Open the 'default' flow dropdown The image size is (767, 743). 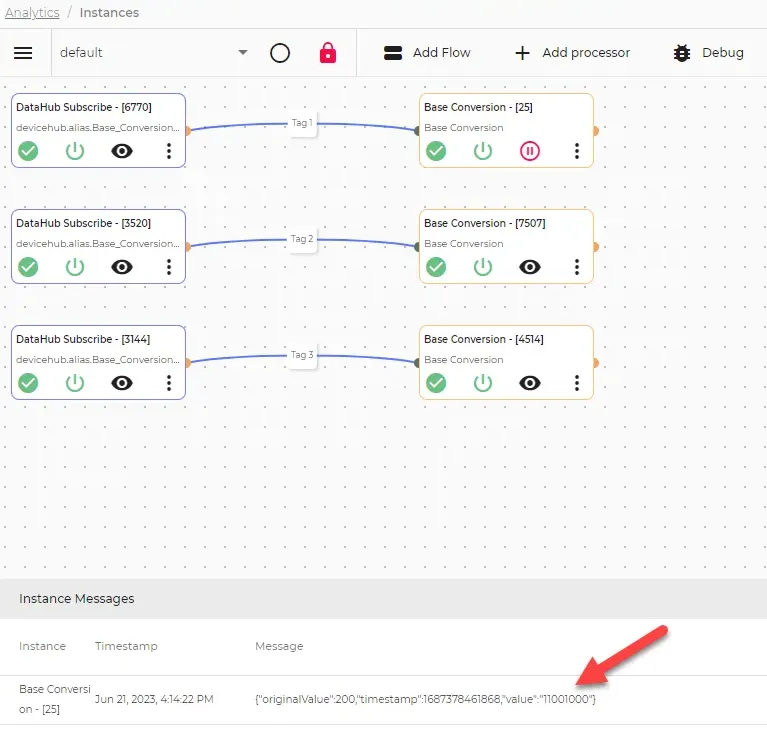[153, 53]
